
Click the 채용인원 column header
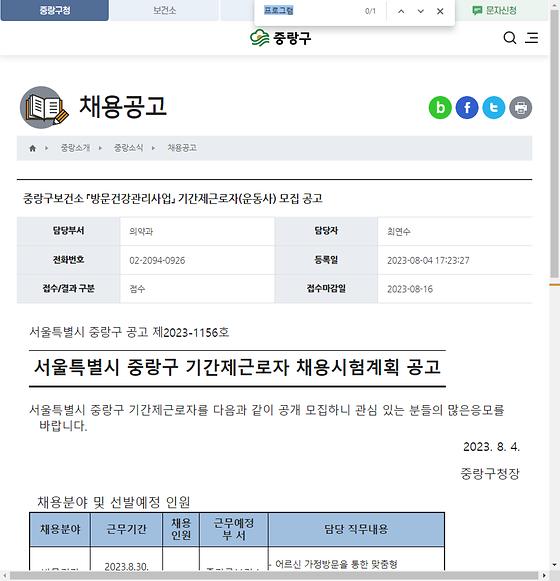point(181,529)
